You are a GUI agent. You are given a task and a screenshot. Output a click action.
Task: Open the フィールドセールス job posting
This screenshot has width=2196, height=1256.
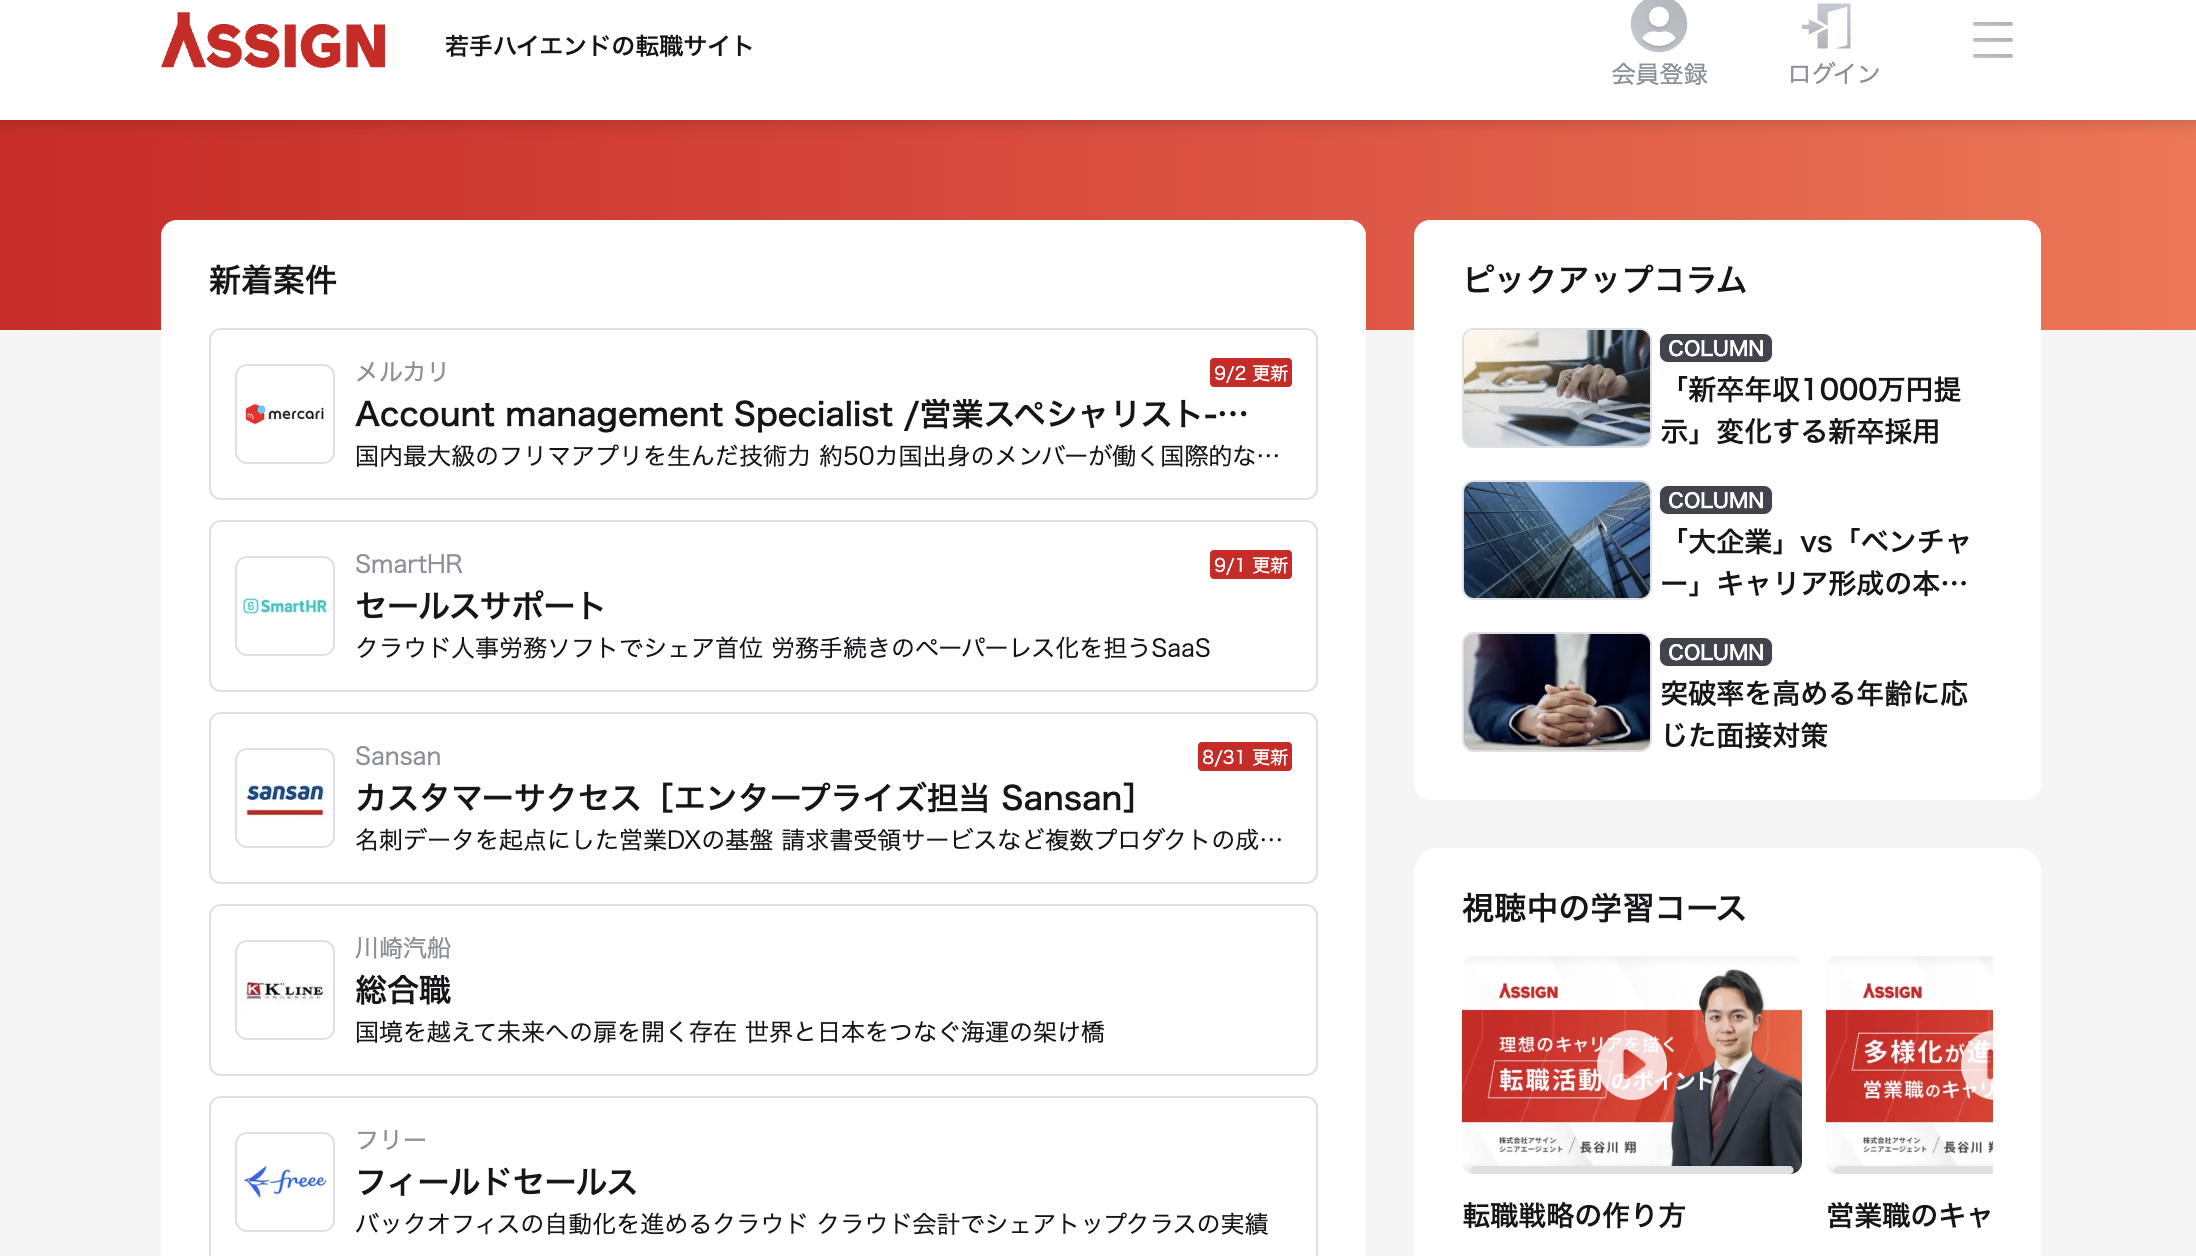[x=497, y=1182]
